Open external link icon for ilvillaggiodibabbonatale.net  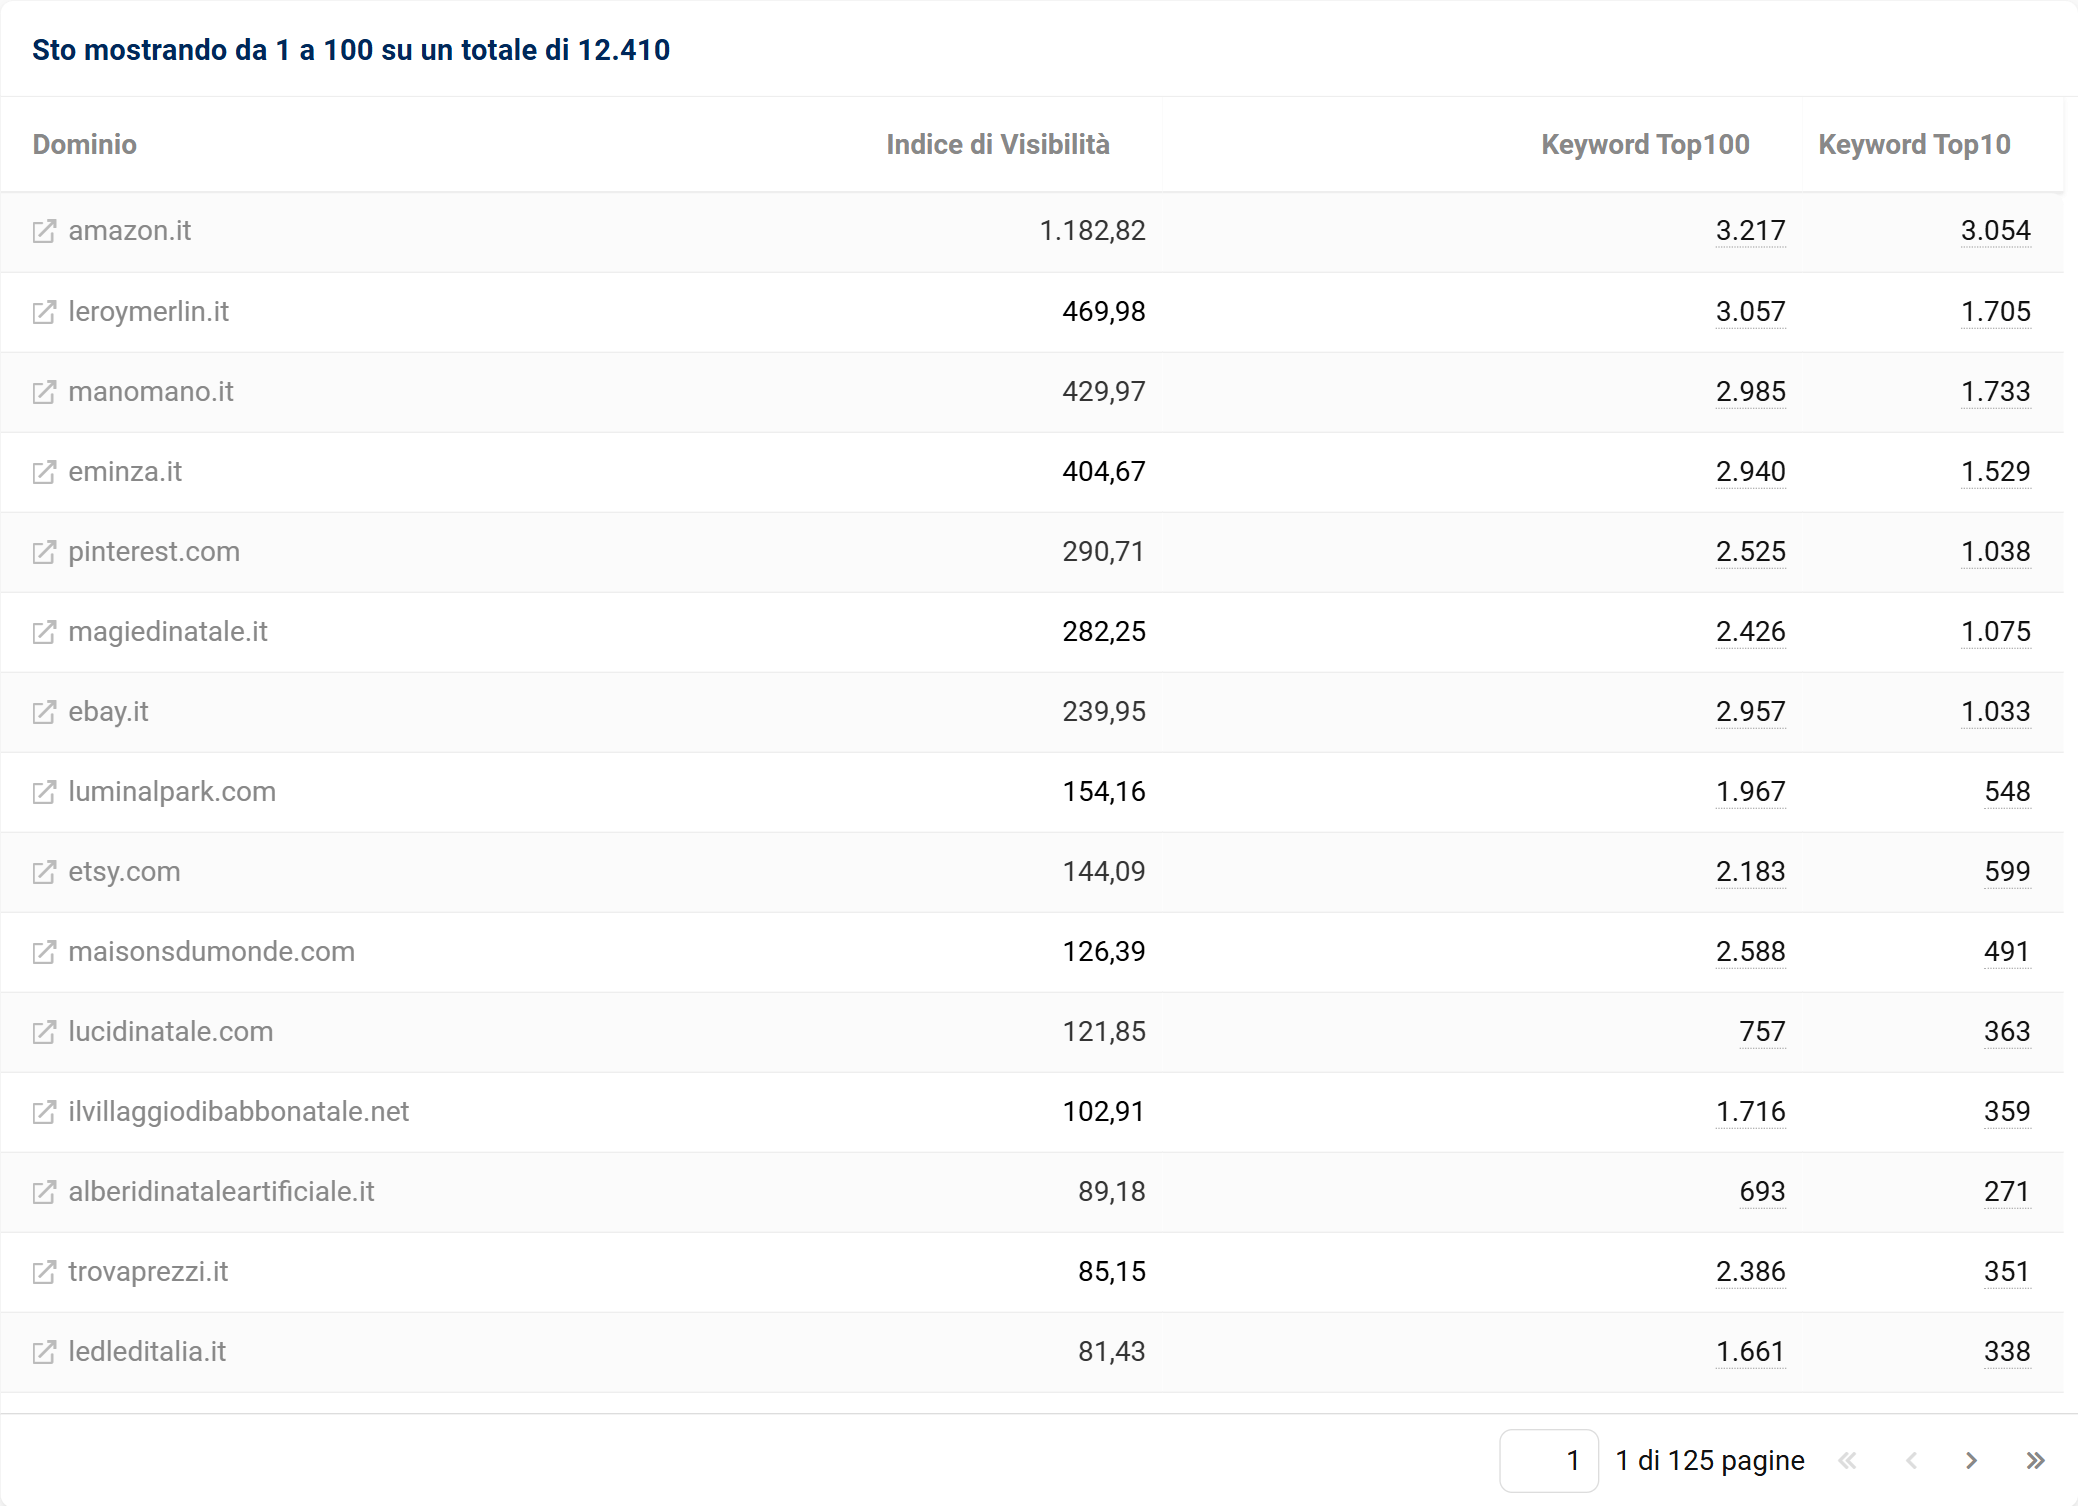pyautogui.click(x=44, y=1112)
